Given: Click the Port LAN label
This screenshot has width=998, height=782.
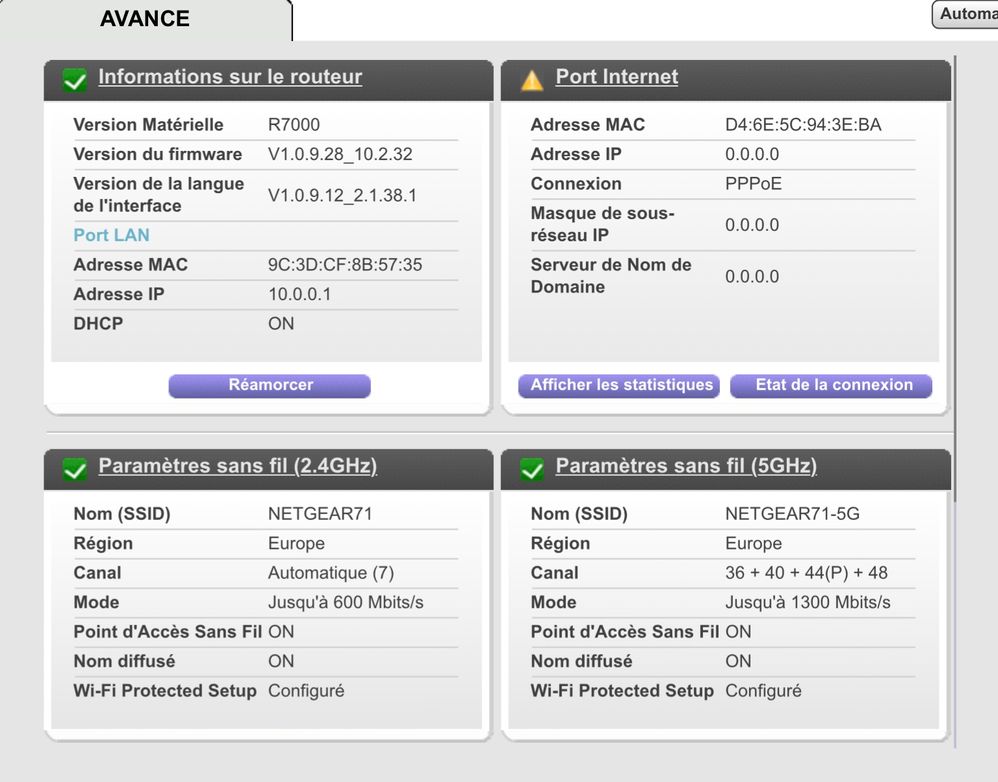Looking at the screenshot, I should (111, 235).
